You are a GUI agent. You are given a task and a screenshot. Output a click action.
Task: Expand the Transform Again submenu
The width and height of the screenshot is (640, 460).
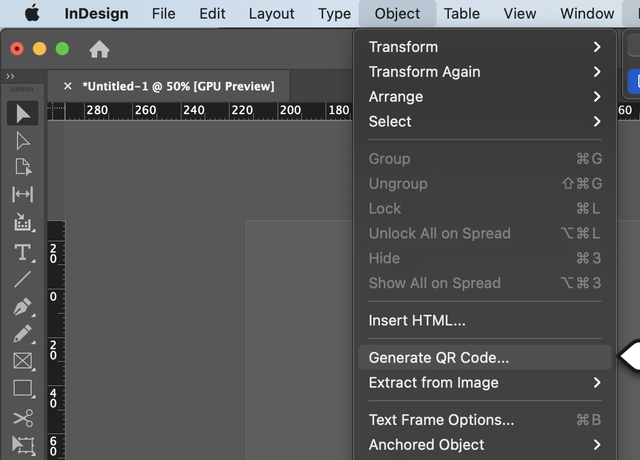click(485, 72)
